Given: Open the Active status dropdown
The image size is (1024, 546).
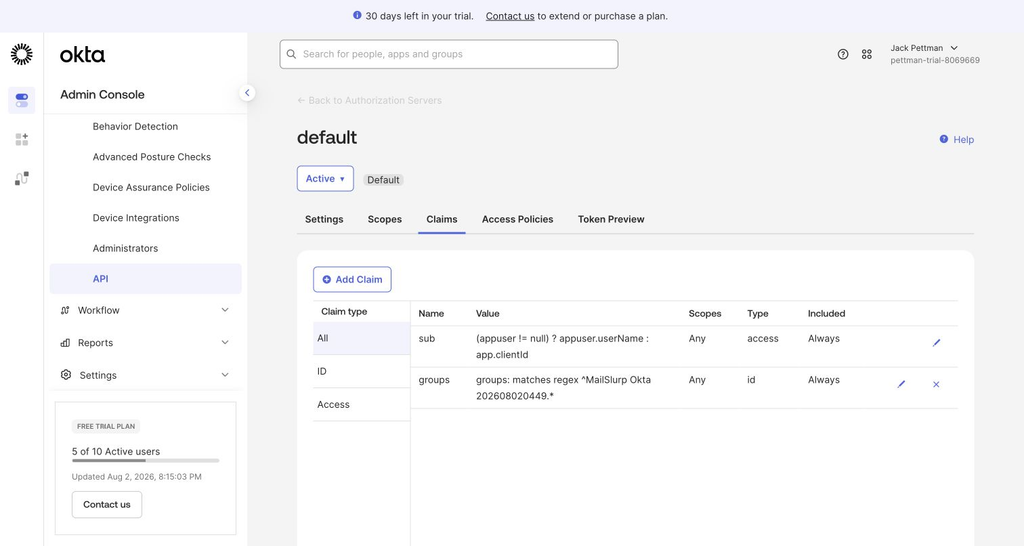Looking at the screenshot, I should (325, 178).
